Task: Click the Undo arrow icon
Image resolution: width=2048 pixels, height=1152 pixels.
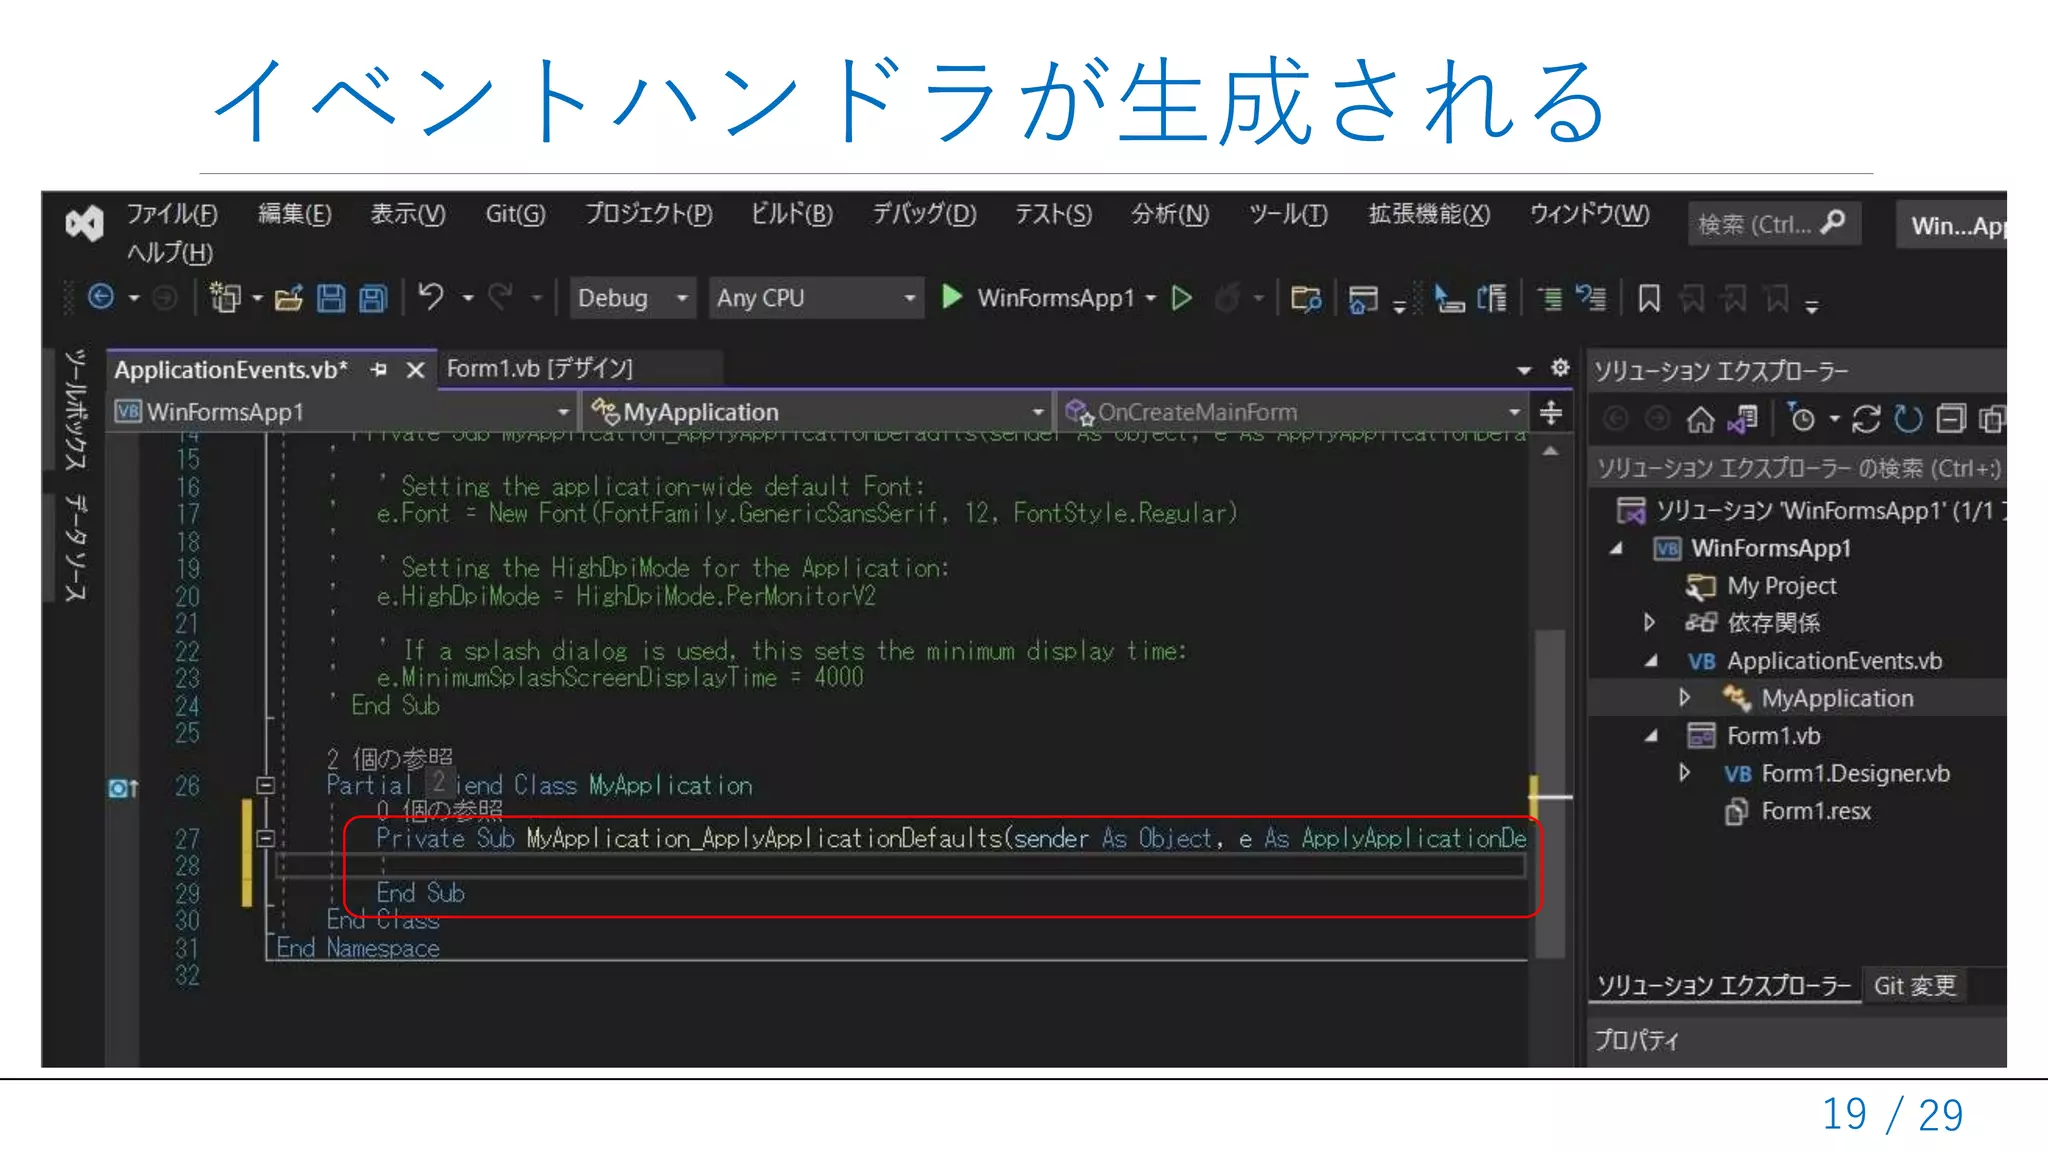Action: (431, 297)
